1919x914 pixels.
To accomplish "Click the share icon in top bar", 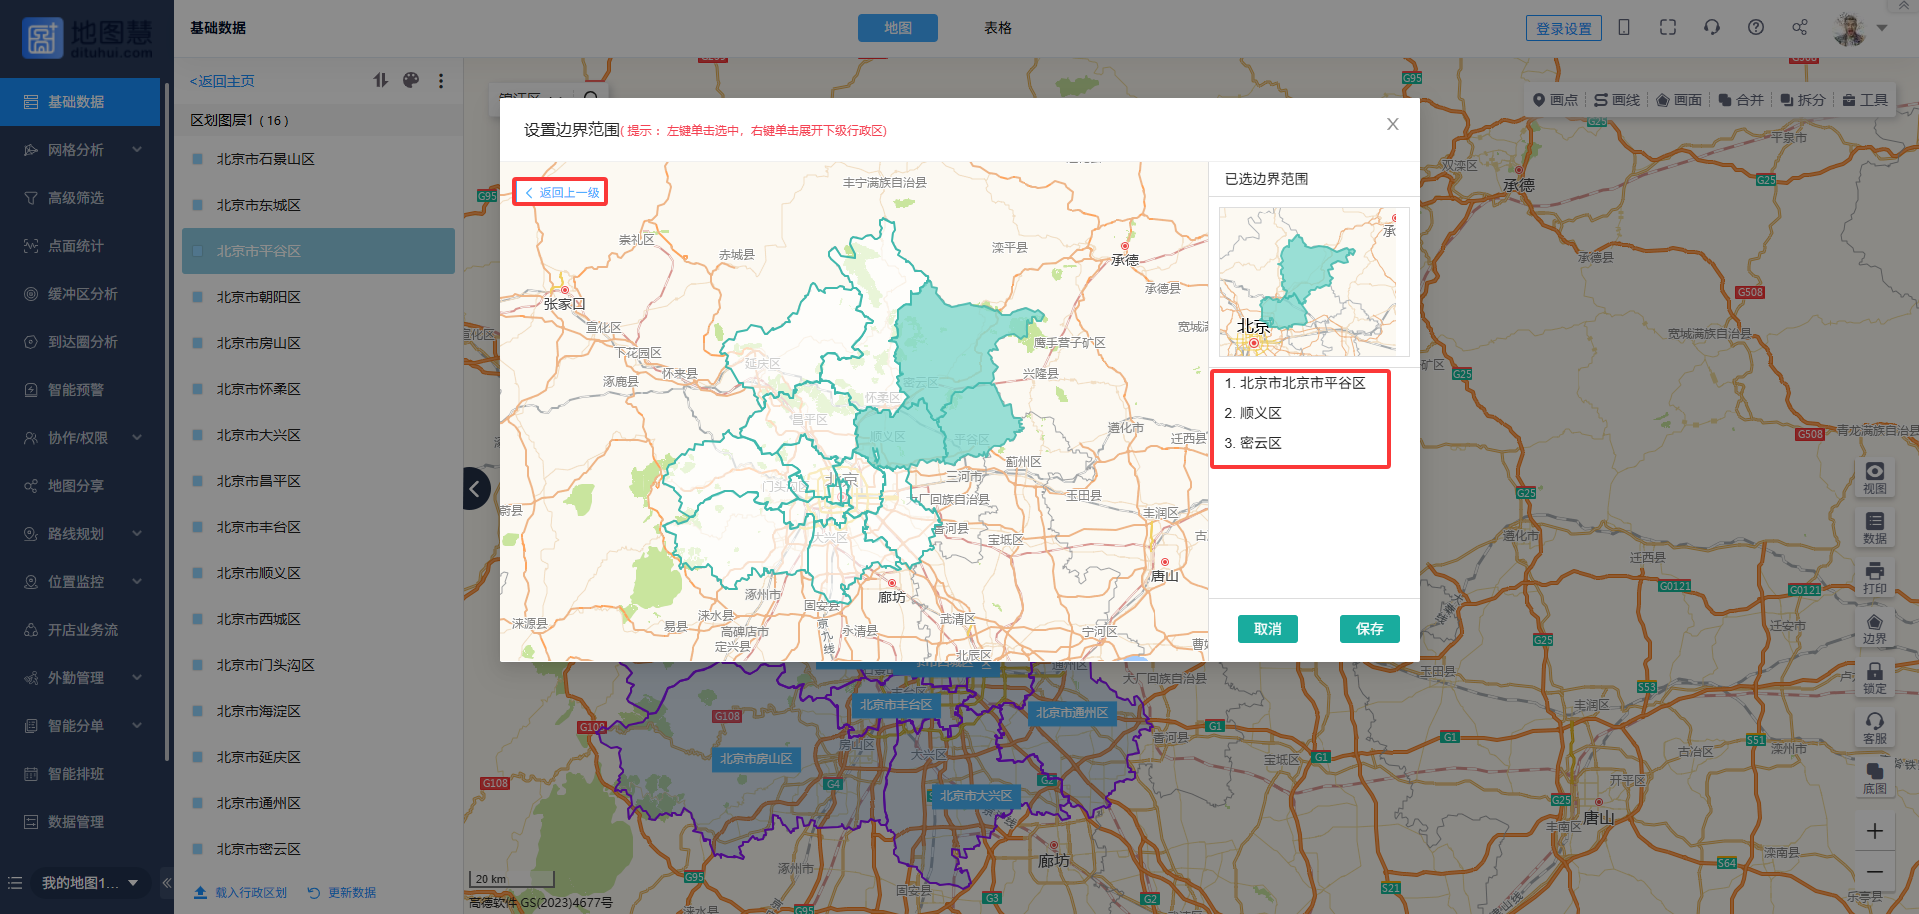I will (x=1799, y=28).
